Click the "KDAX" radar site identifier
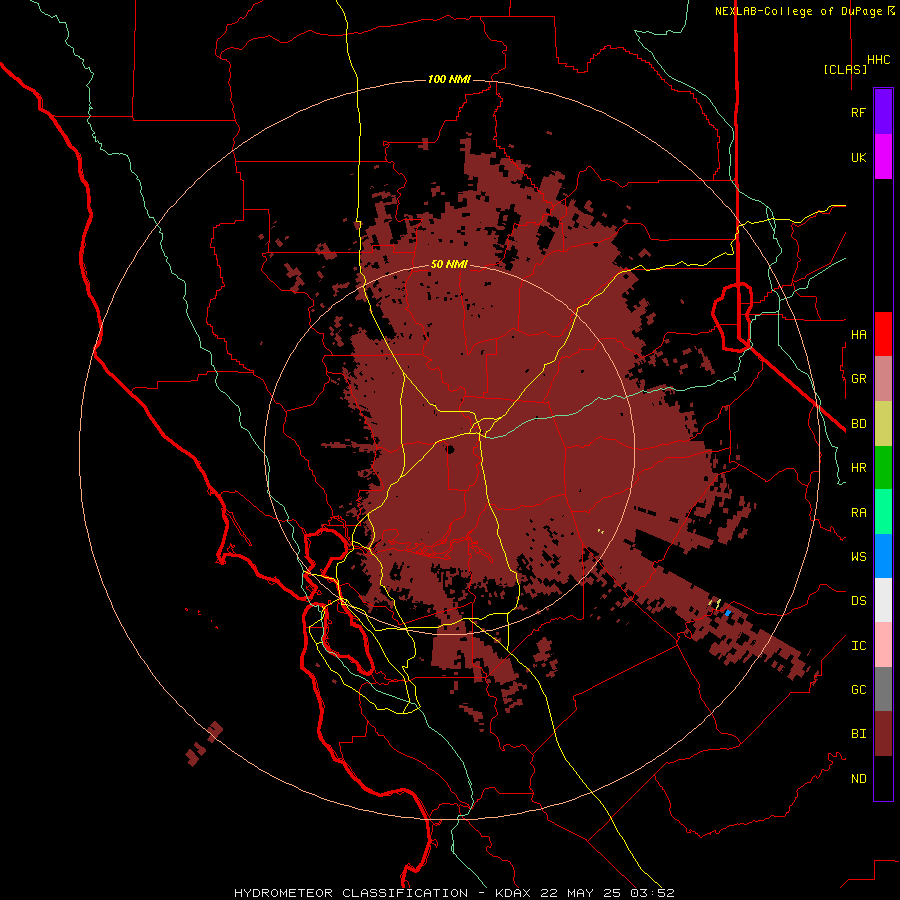 pos(513,893)
